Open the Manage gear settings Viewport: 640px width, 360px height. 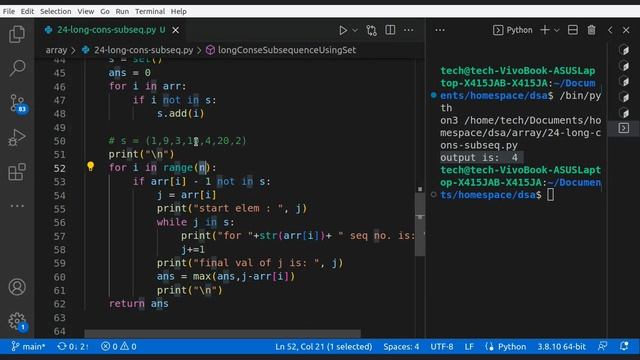click(x=18, y=322)
